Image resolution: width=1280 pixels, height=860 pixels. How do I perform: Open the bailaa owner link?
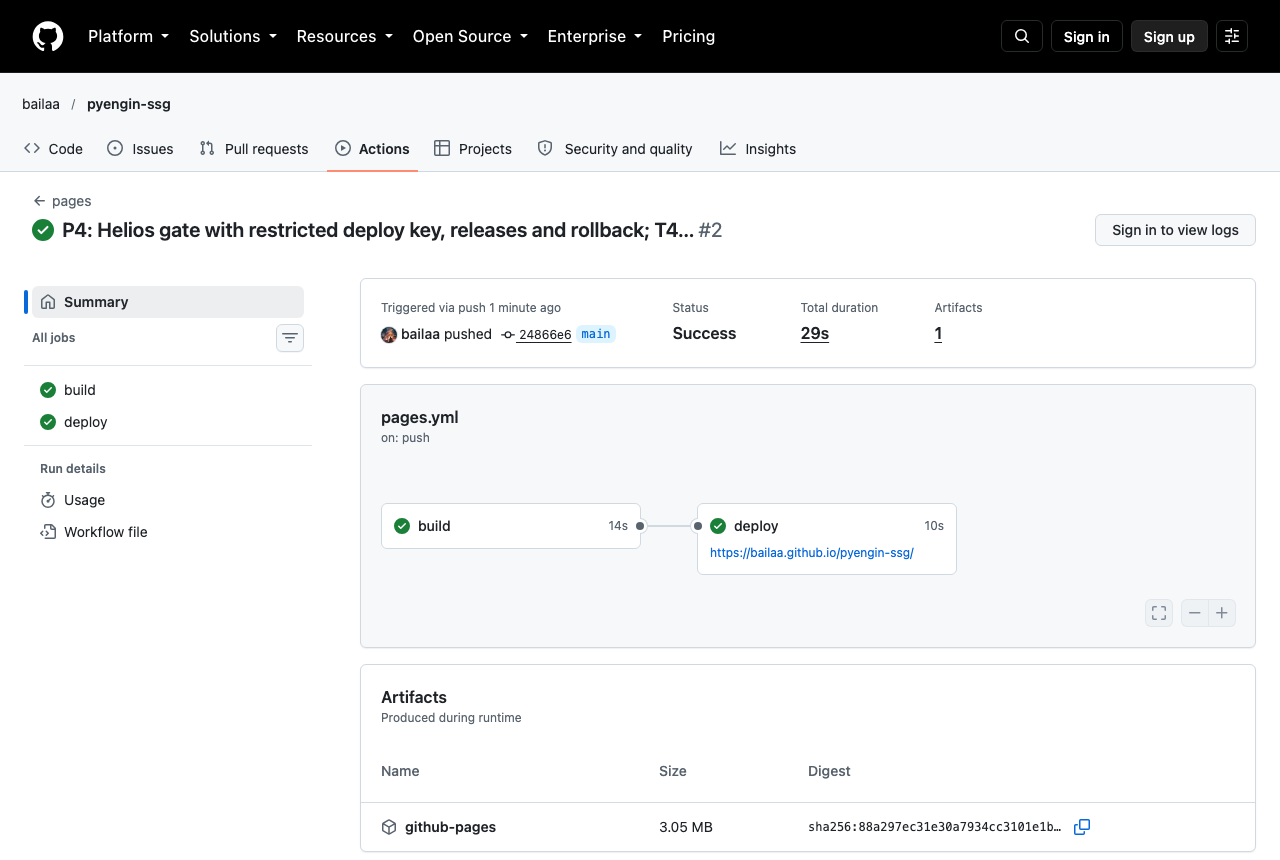click(x=41, y=104)
